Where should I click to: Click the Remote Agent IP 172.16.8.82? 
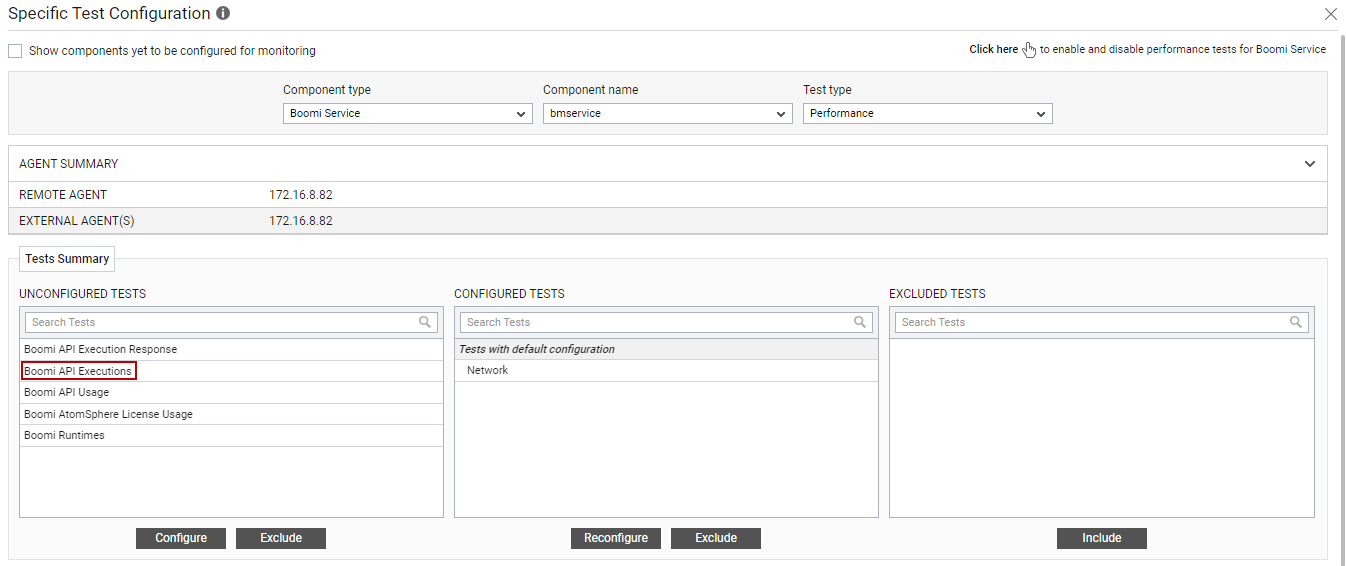pyautogui.click(x=301, y=195)
